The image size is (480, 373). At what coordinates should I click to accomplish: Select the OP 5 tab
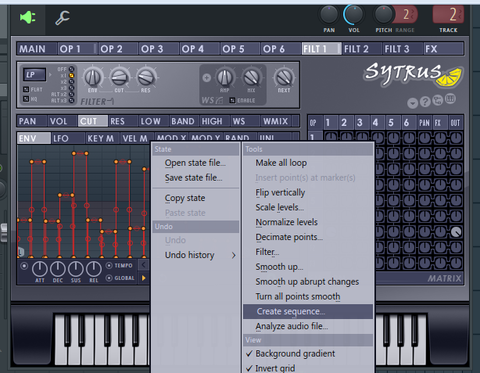pyautogui.click(x=241, y=49)
